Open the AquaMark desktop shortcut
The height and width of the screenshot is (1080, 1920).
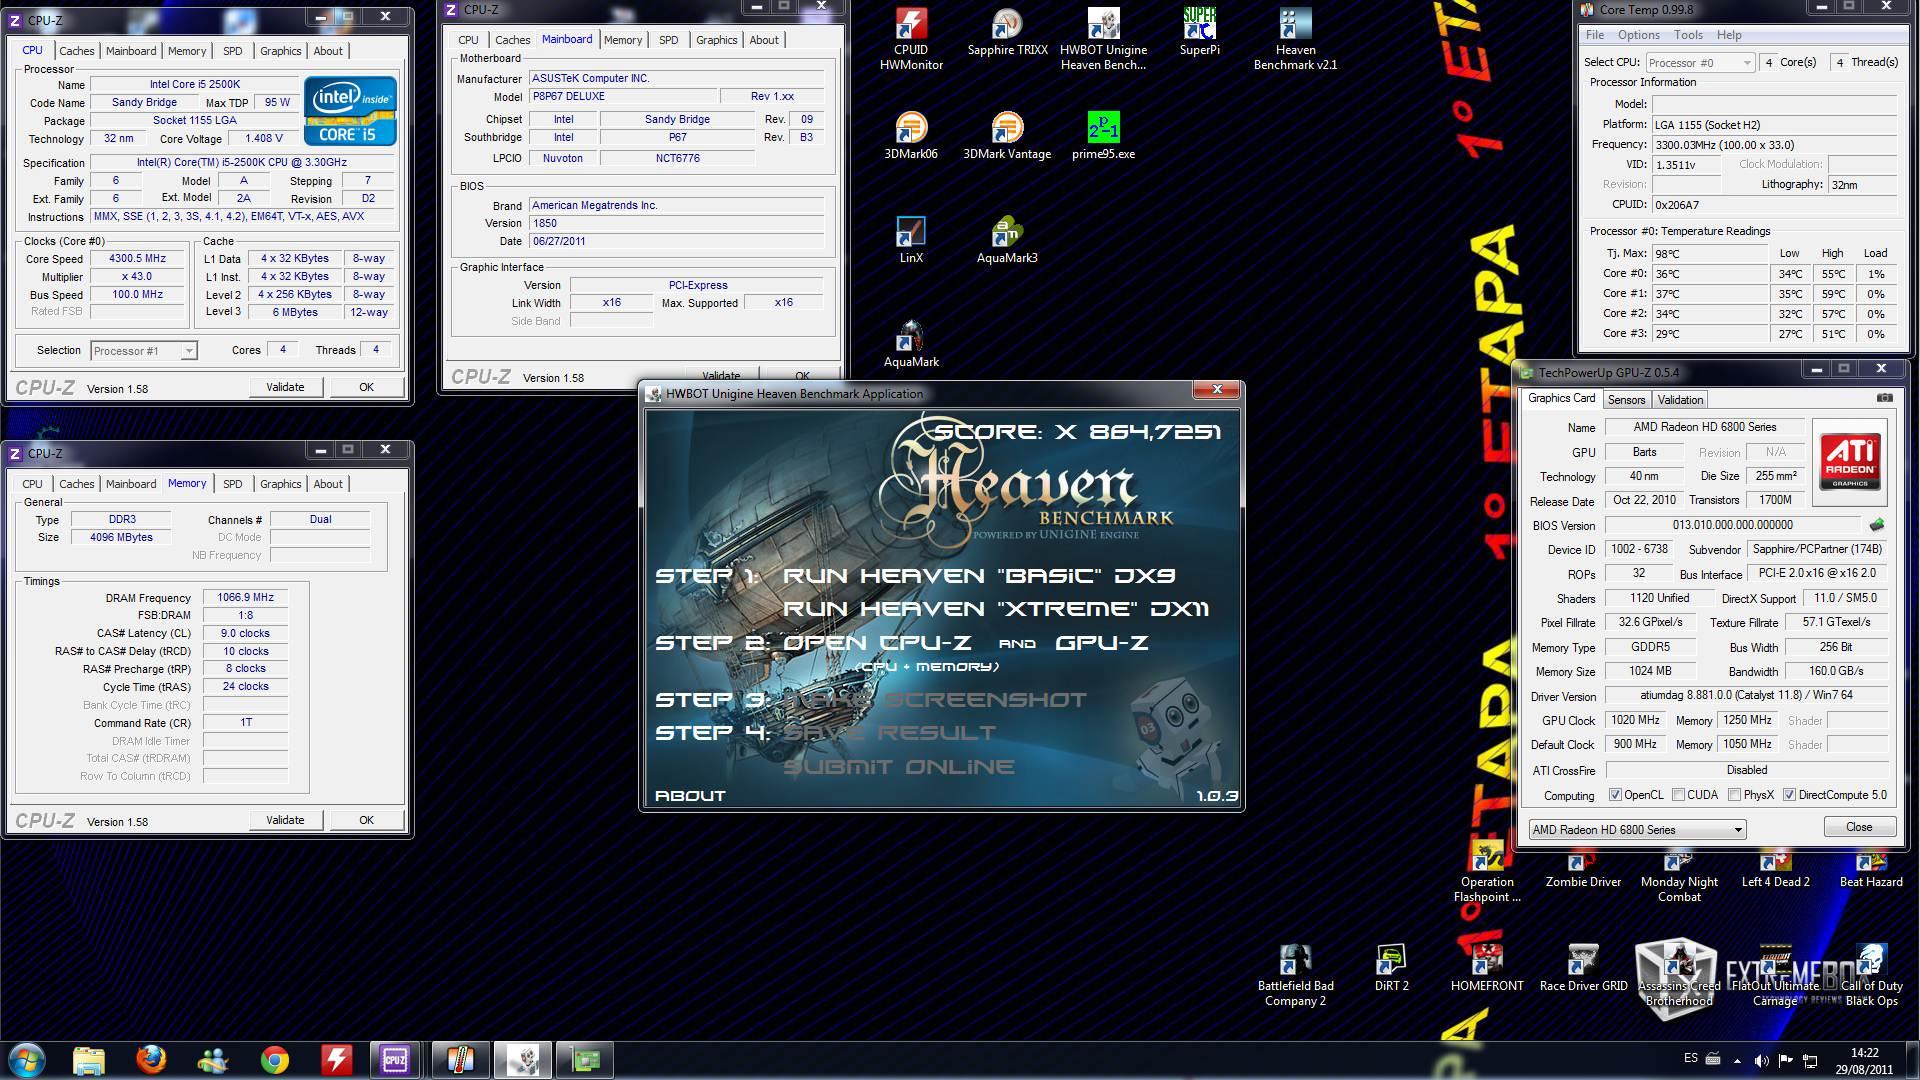point(911,344)
